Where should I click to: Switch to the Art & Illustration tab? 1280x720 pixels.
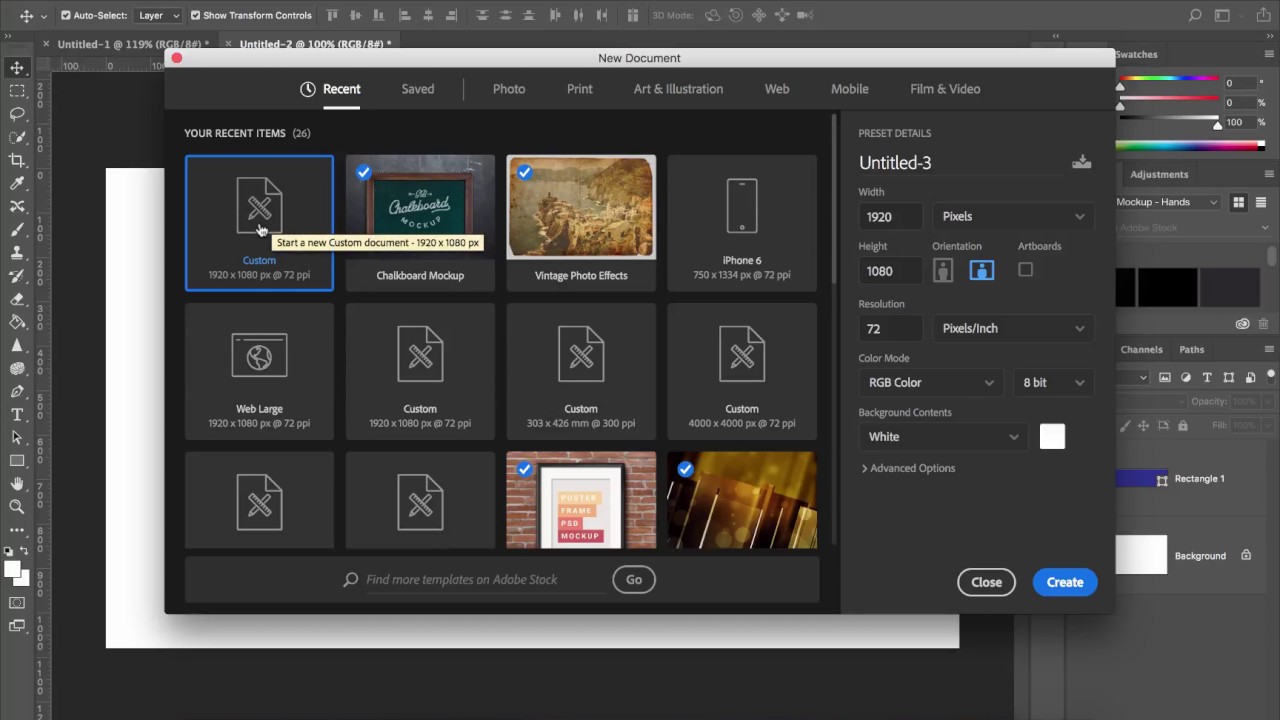coord(678,89)
